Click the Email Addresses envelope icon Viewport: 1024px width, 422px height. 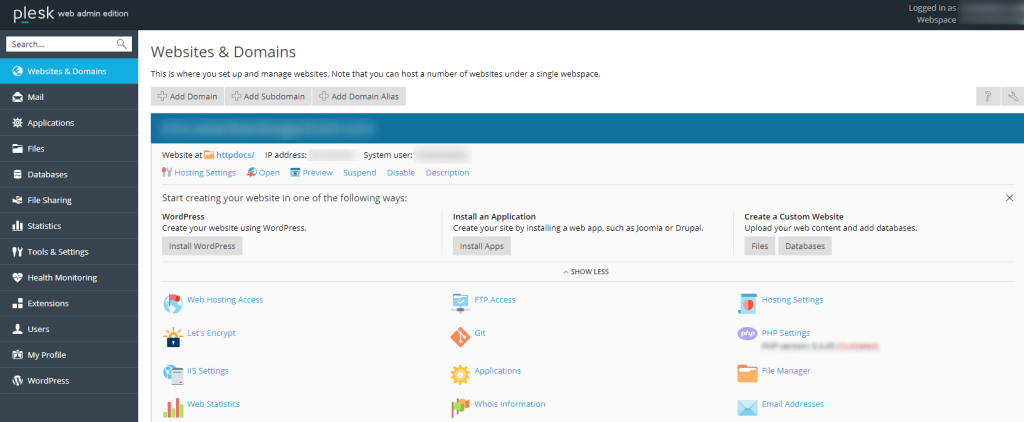747,408
